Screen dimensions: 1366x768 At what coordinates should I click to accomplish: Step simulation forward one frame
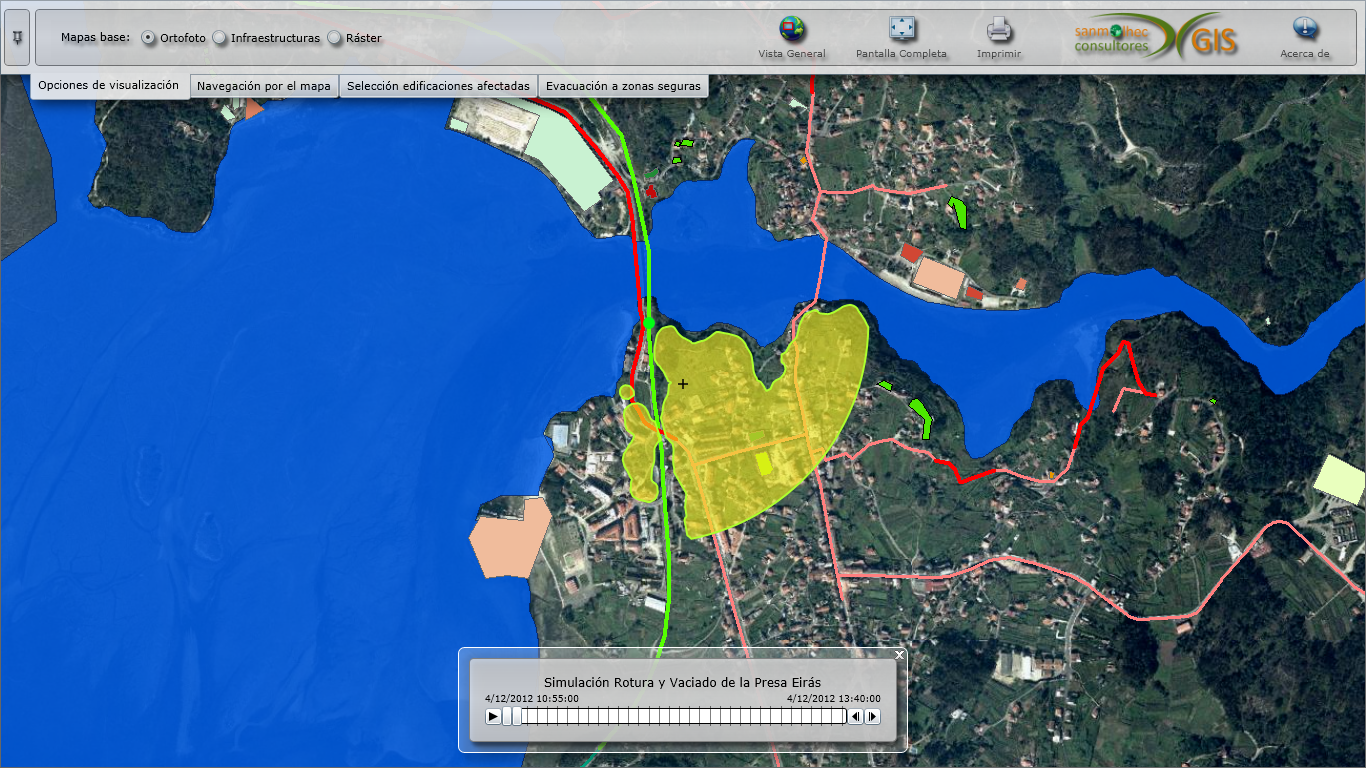click(x=873, y=716)
